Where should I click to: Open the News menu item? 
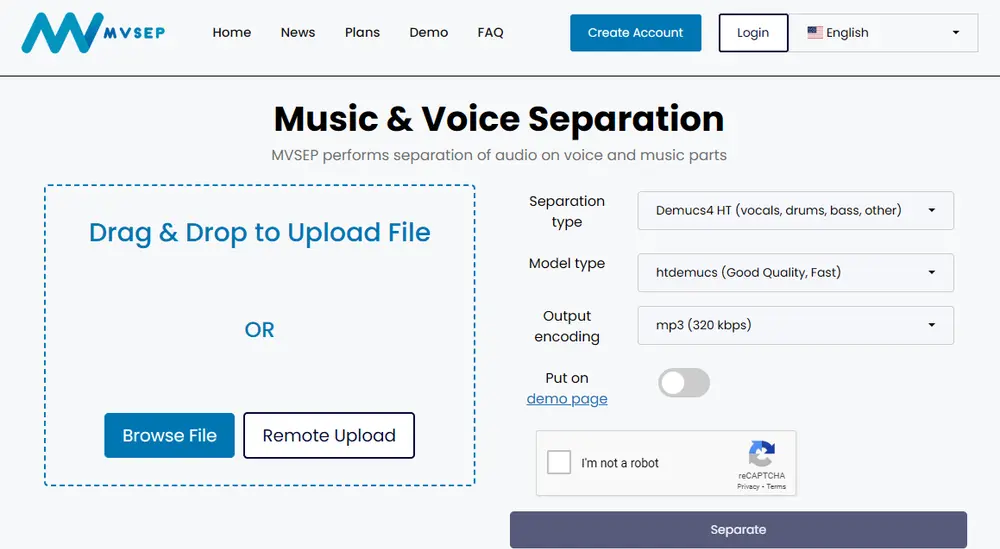(x=298, y=33)
